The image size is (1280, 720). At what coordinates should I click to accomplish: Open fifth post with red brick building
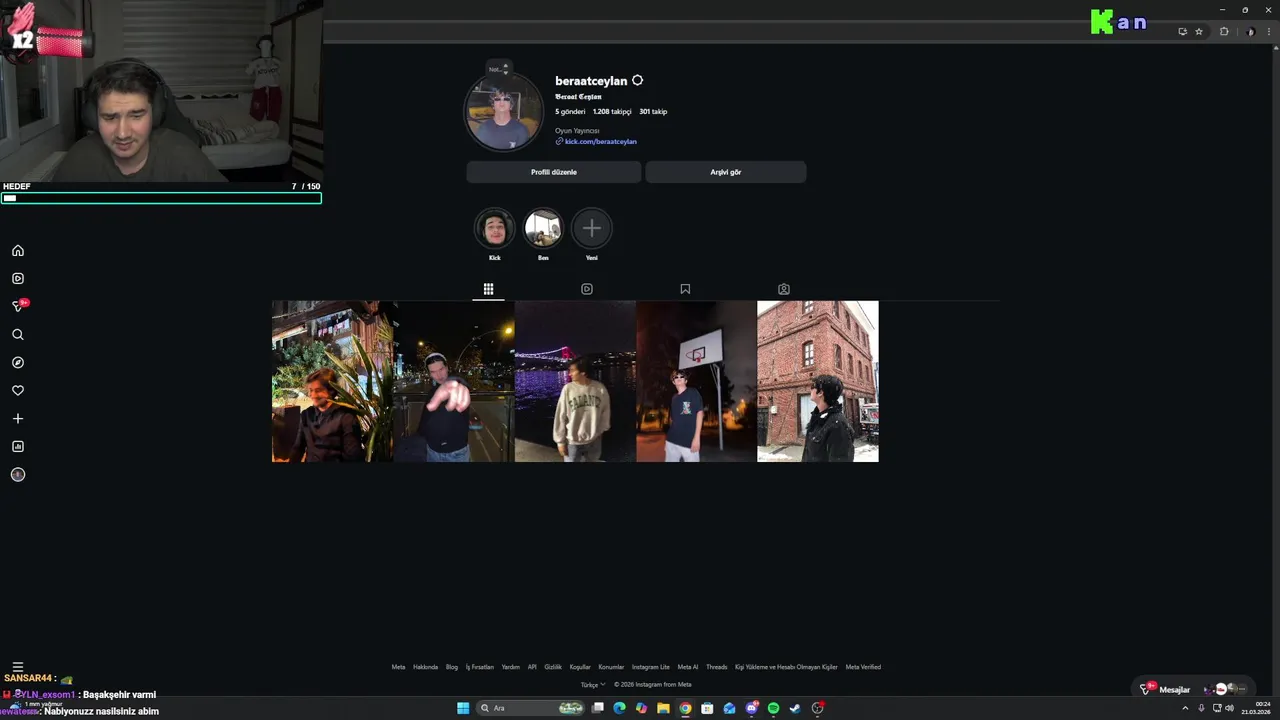pyautogui.click(x=818, y=382)
